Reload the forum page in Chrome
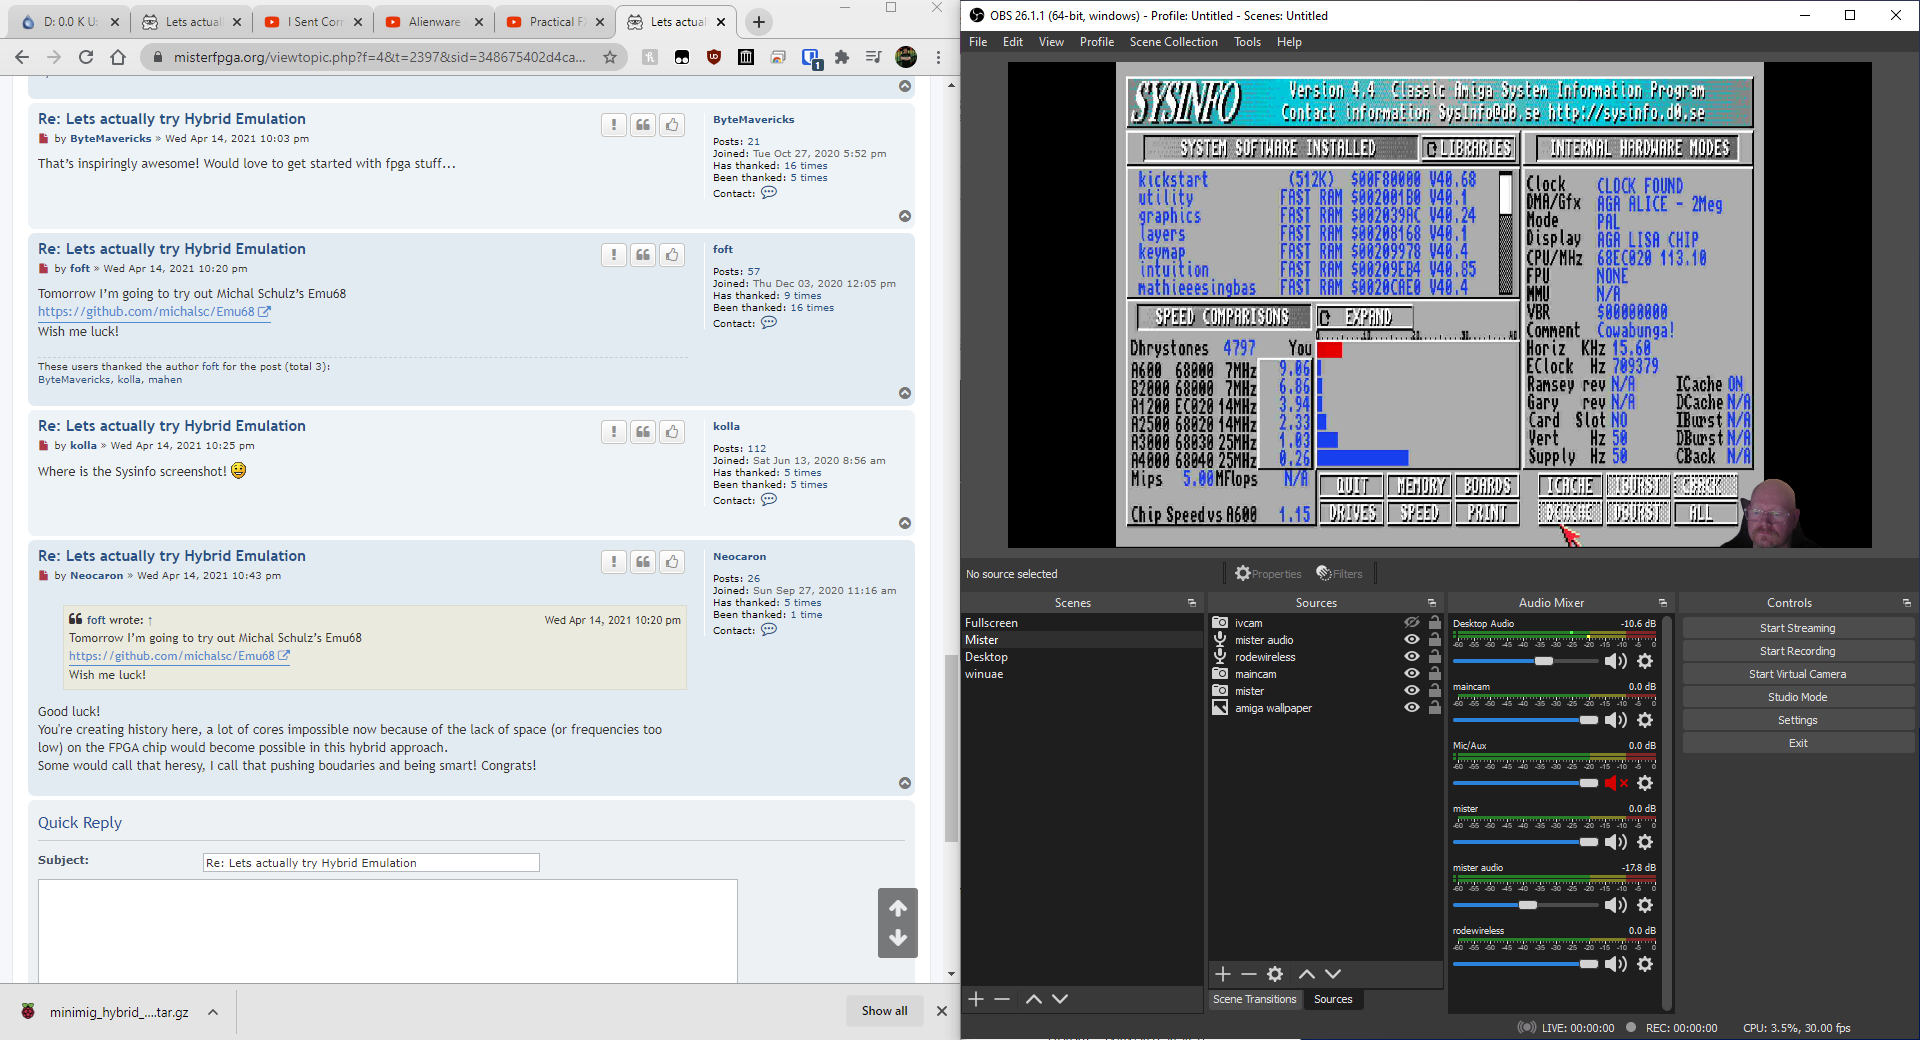 click(x=86, y=57)
